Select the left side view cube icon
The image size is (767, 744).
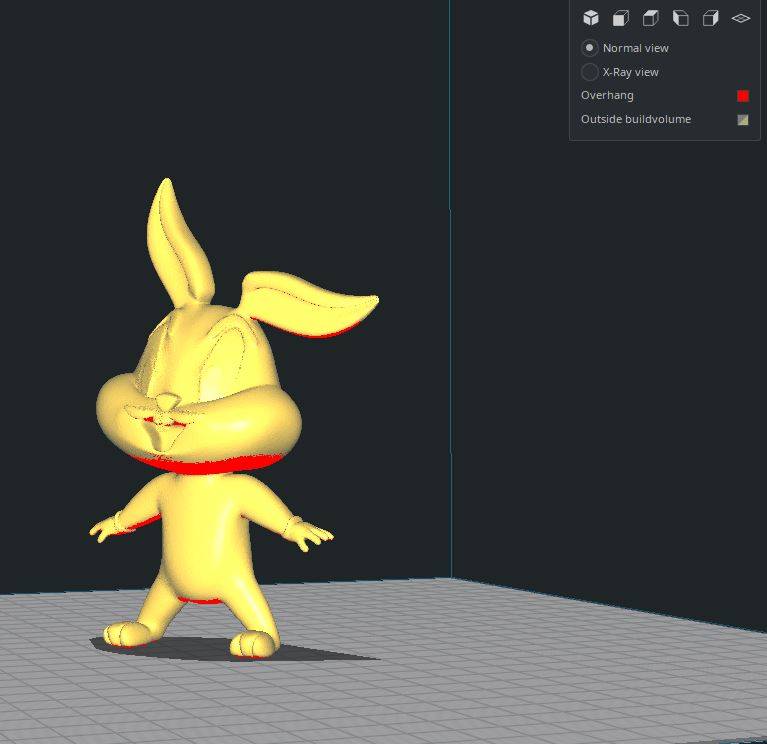click(680, 18)
